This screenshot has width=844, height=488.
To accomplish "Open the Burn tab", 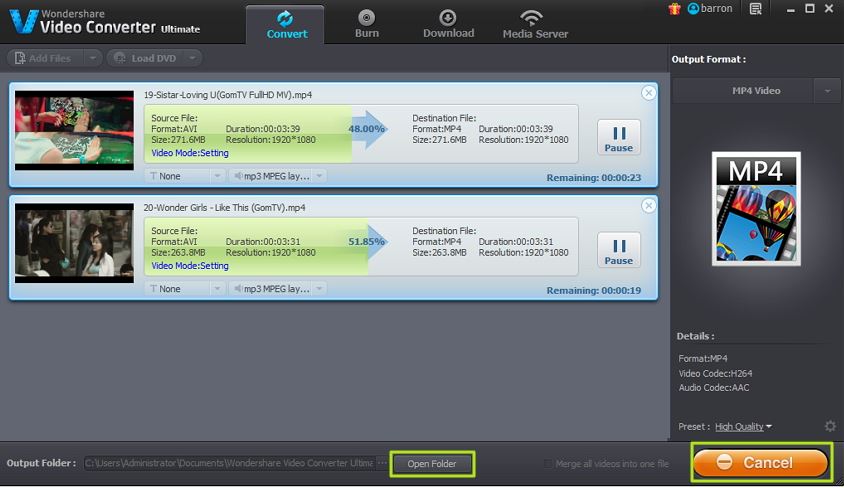I will [367, 25].
